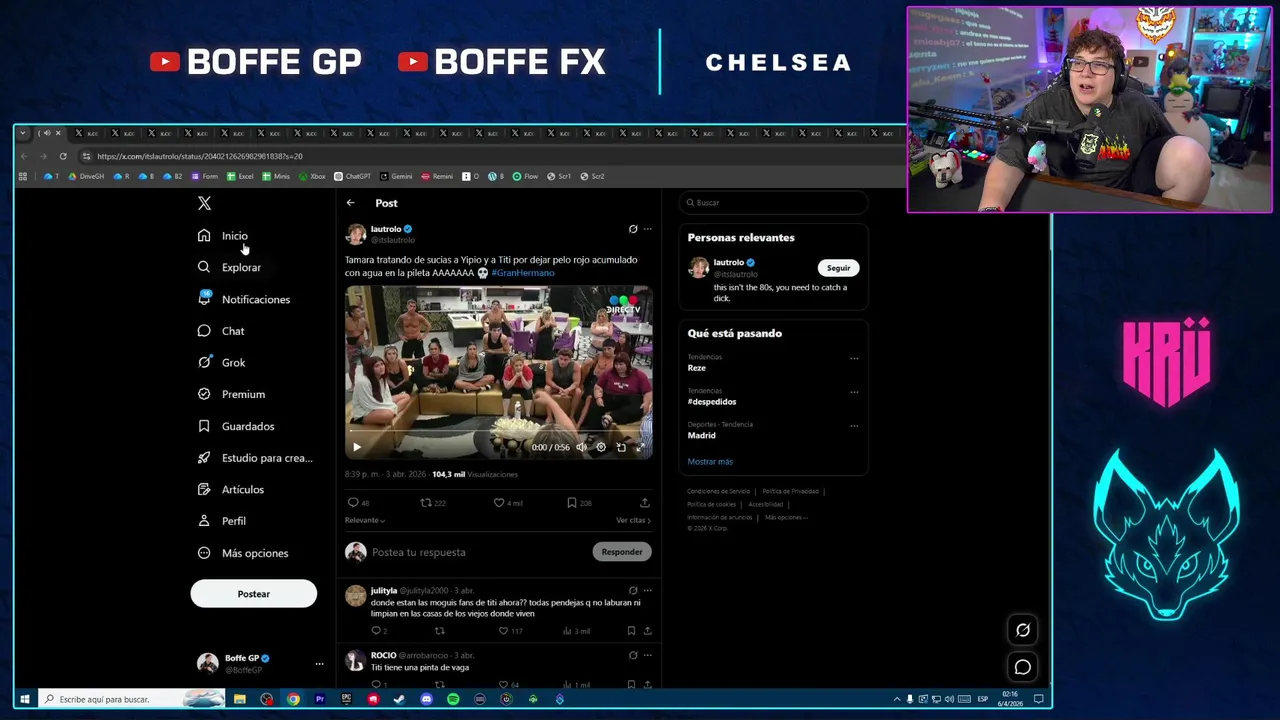Click the Grok floating button
Viewport: 1280px width, 720px height.
[1023, 630]
